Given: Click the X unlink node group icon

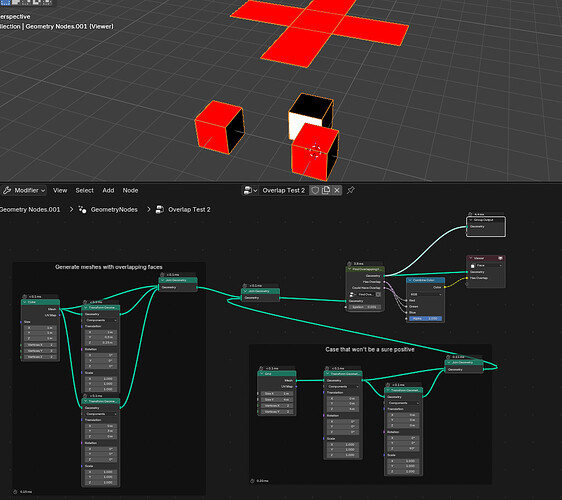Looking at the screenshot, I should pos(337,190).
